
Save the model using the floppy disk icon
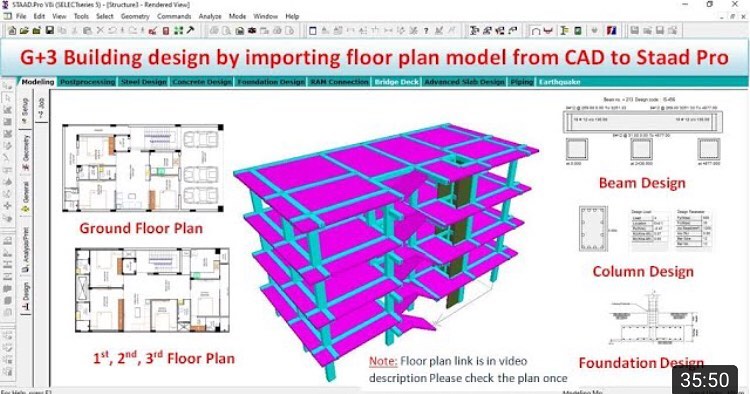(49, 31)
